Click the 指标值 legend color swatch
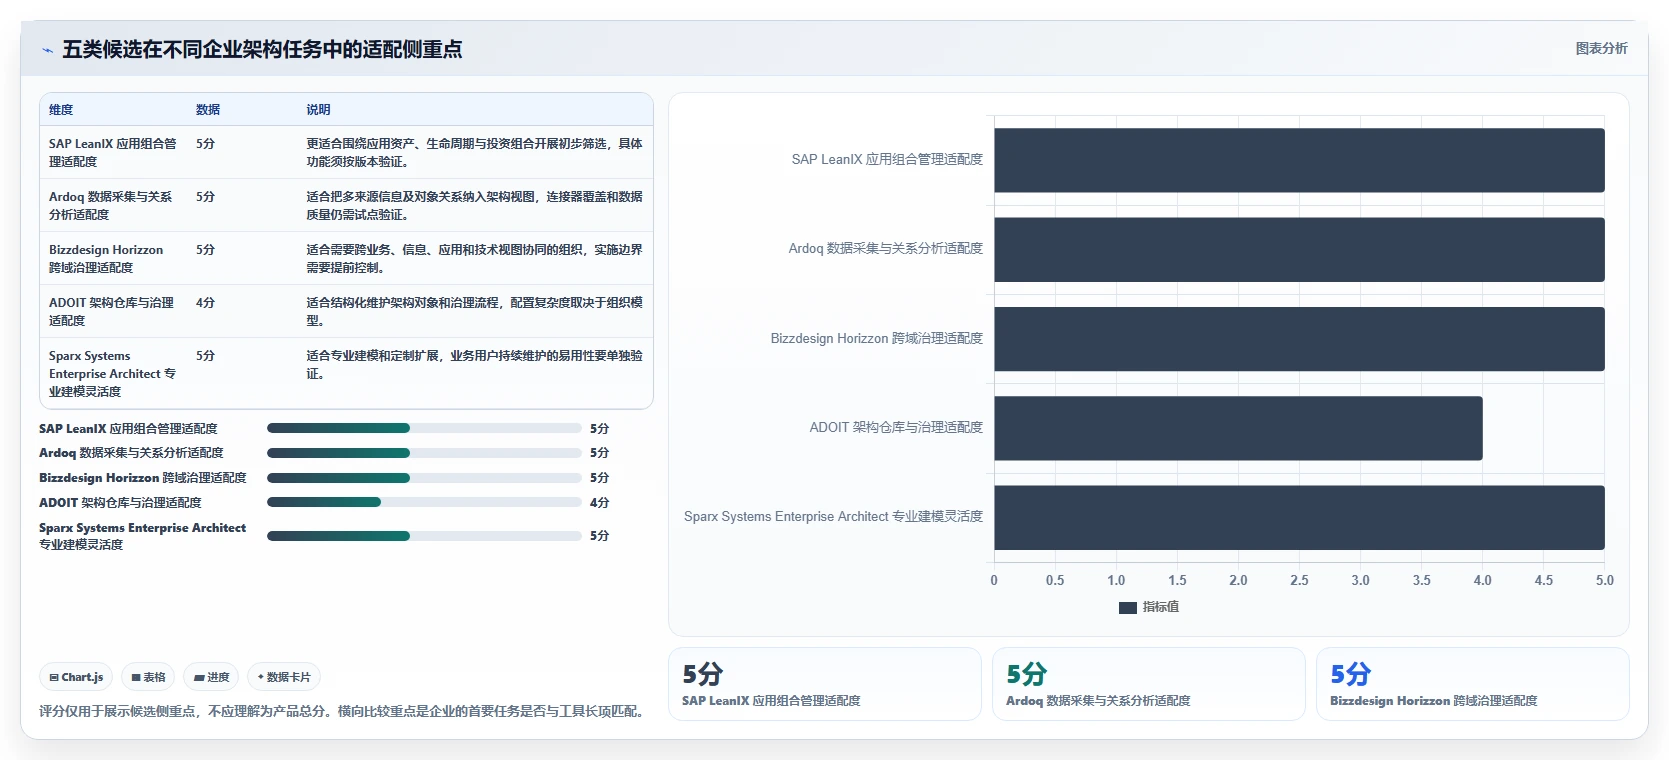The height and width of the screenshot is (760, 1669). click(x=1128, y=607)
